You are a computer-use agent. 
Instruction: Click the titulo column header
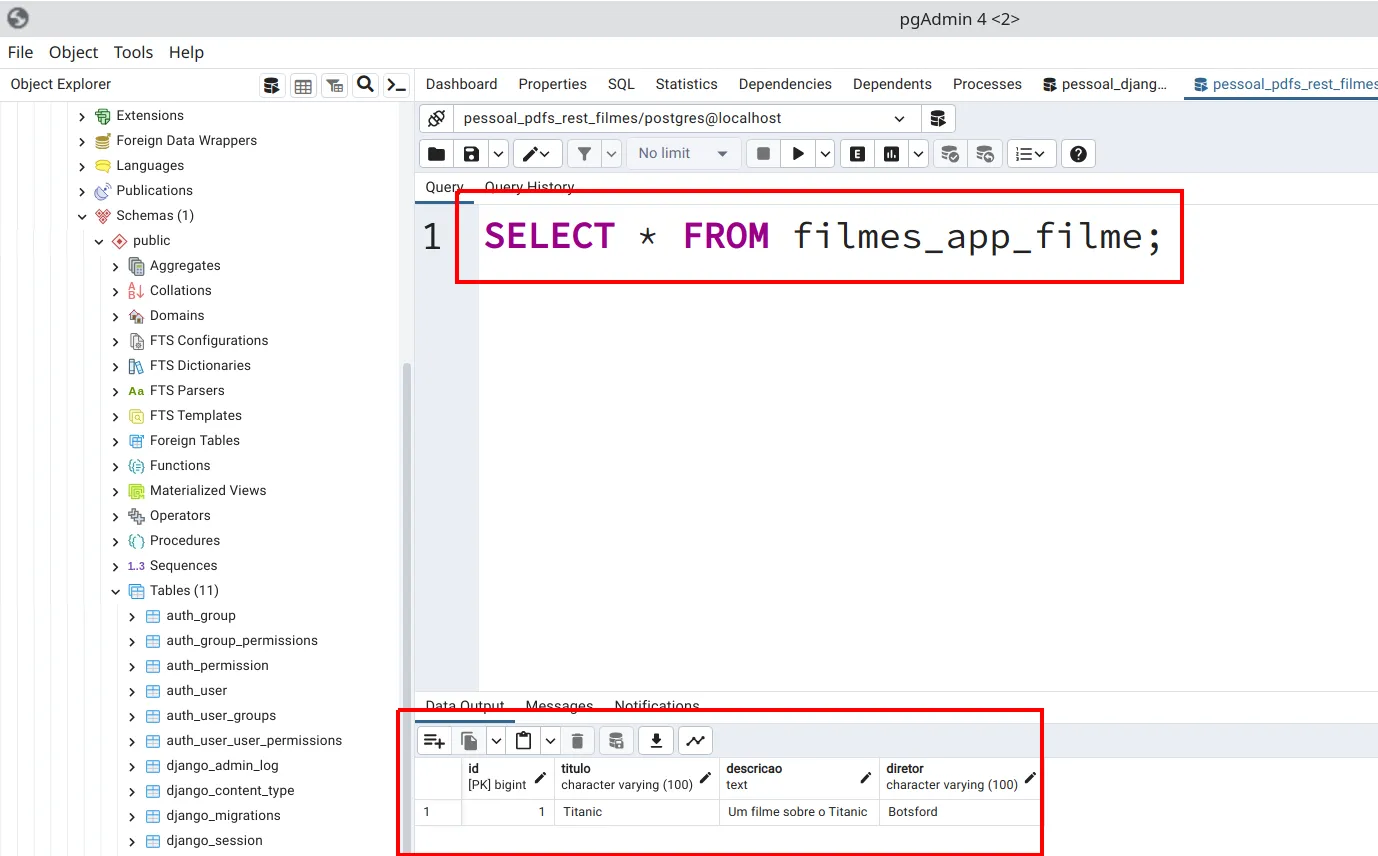(x=637, y=777)
